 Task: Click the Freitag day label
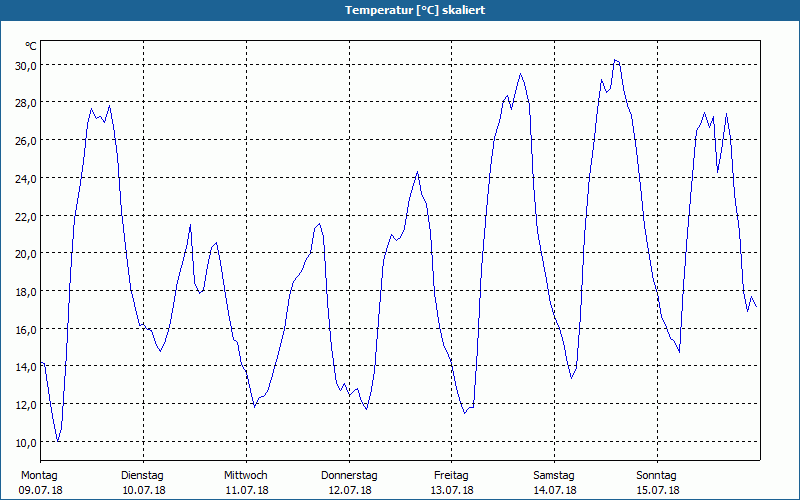(x=451, y=476)
